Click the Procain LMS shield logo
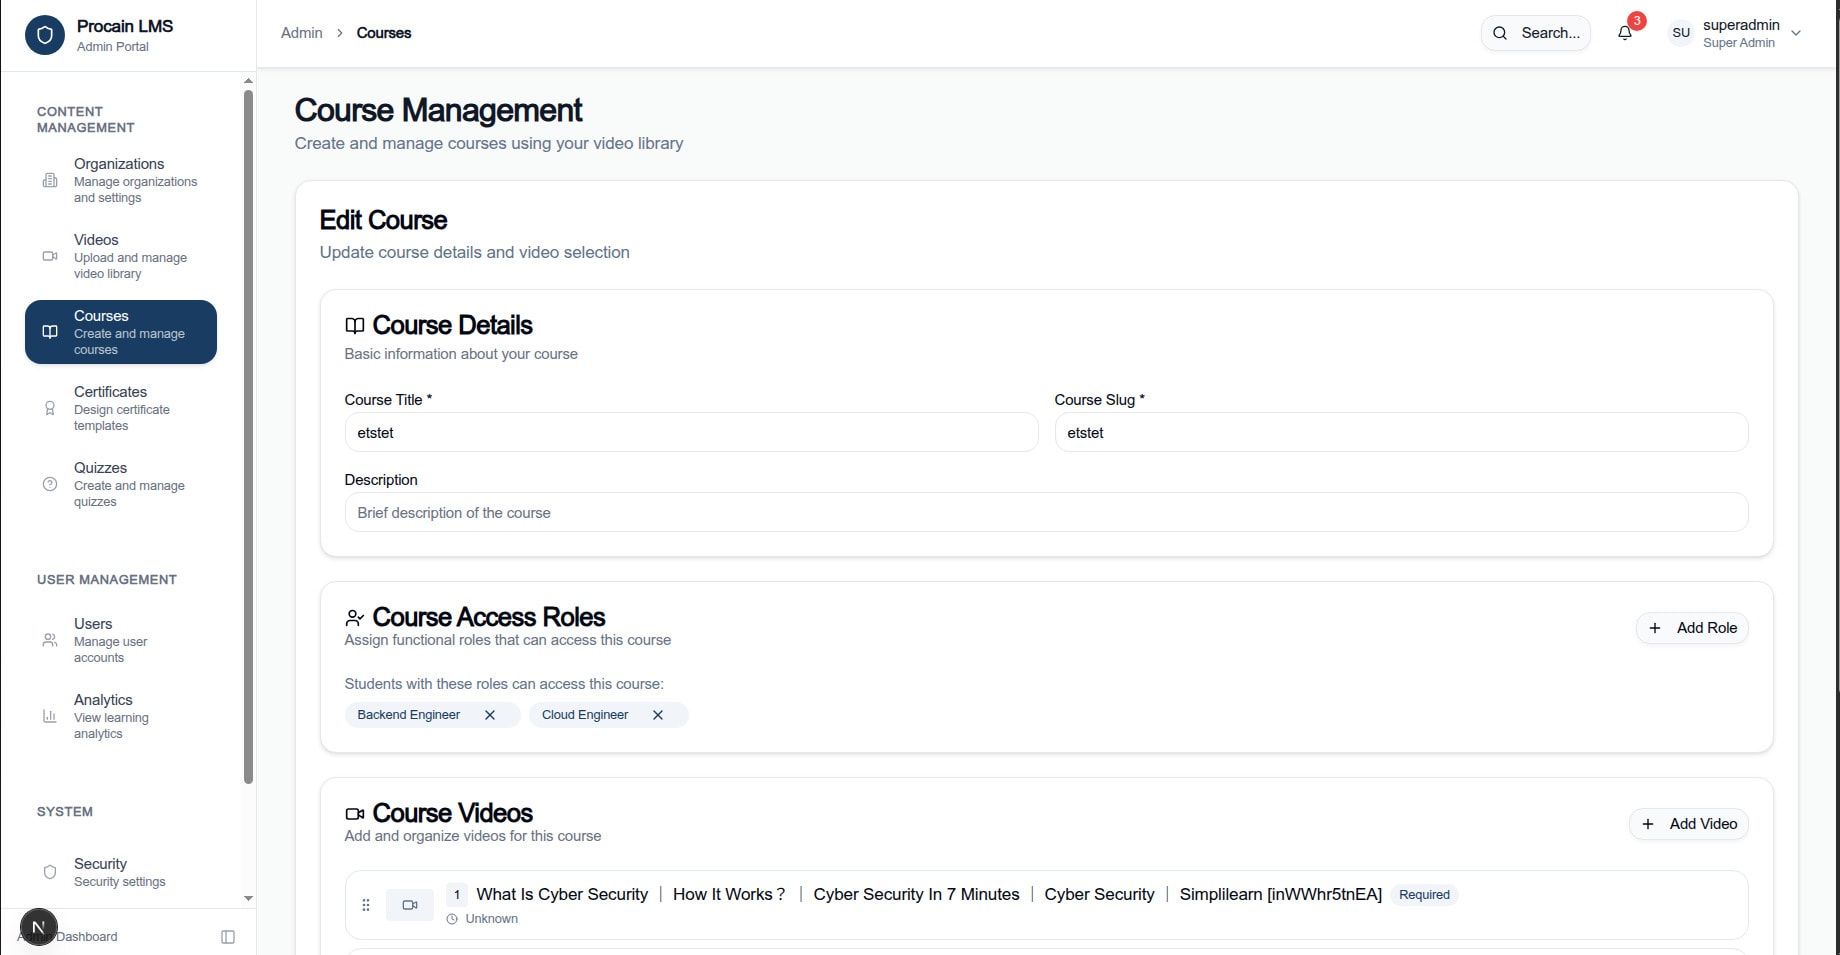Image resolution: width=1840 pixels, height=955 pixels. point(44,35)
